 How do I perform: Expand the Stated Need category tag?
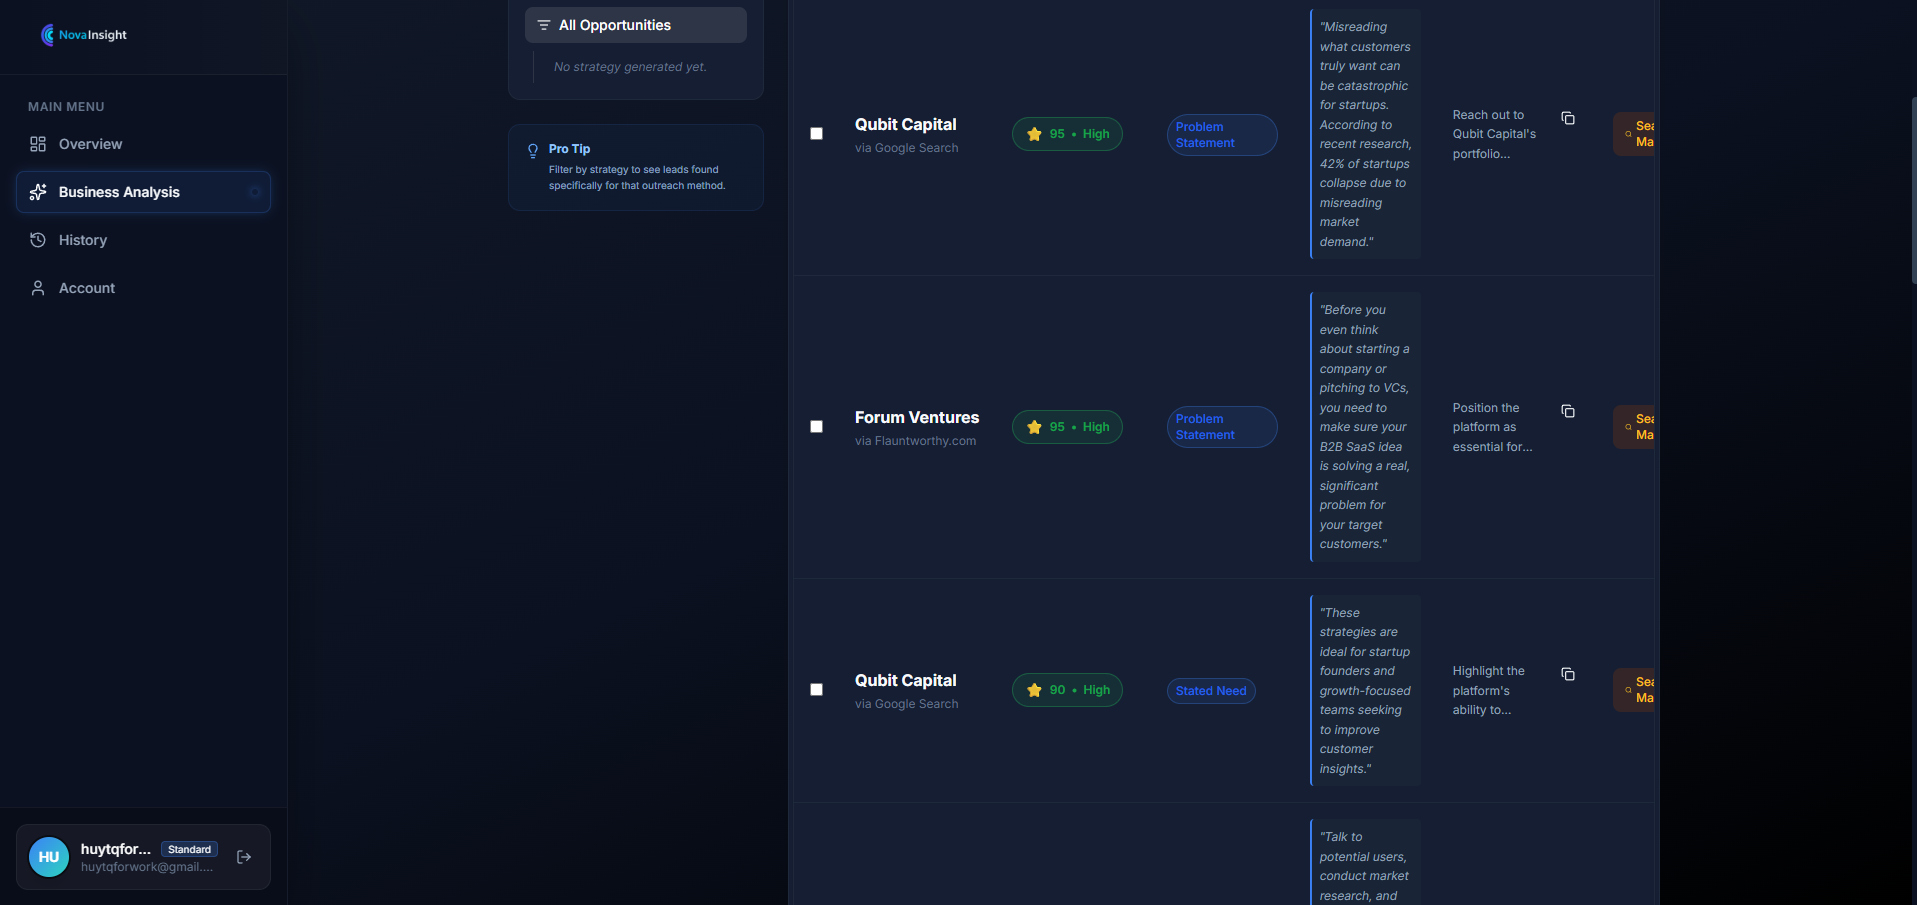coord(1210,690)
